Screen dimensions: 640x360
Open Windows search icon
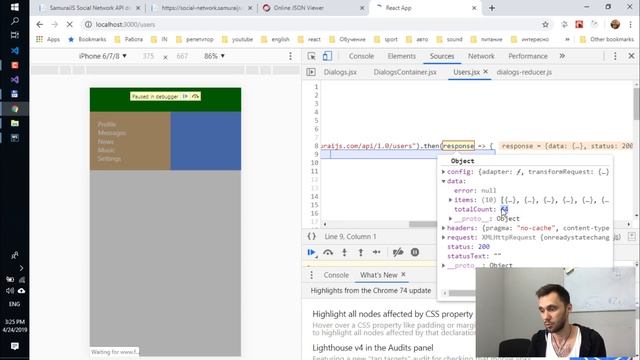[x=15, y=21]
